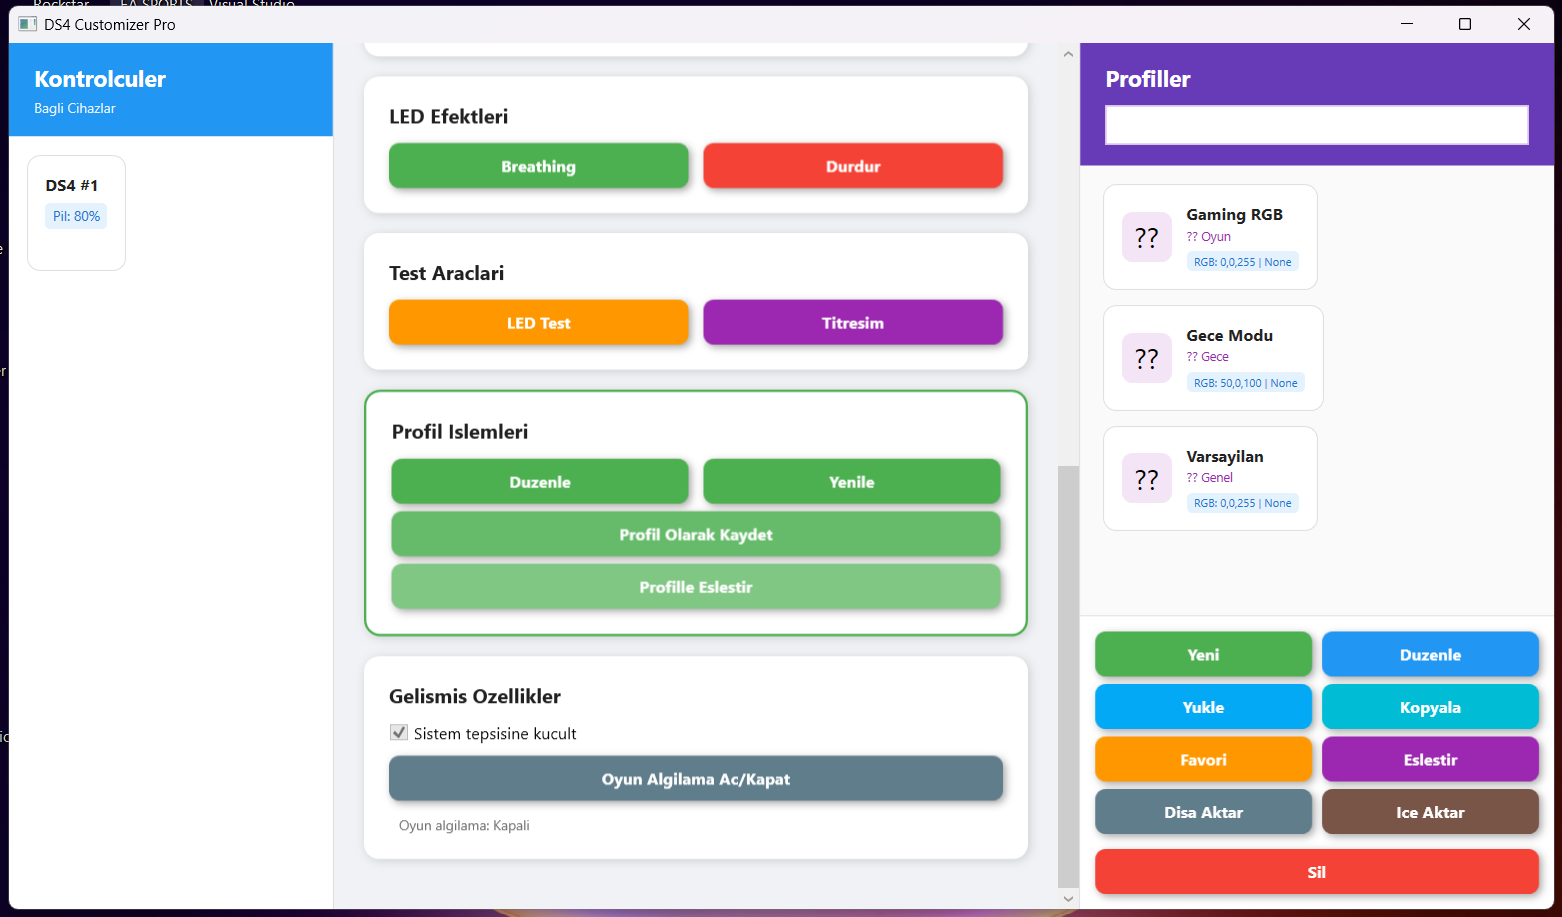The height and width of the screenshot is (917, 1562).
Task: Select the DS4 #1 controller card
Action: tap(77, 213)
